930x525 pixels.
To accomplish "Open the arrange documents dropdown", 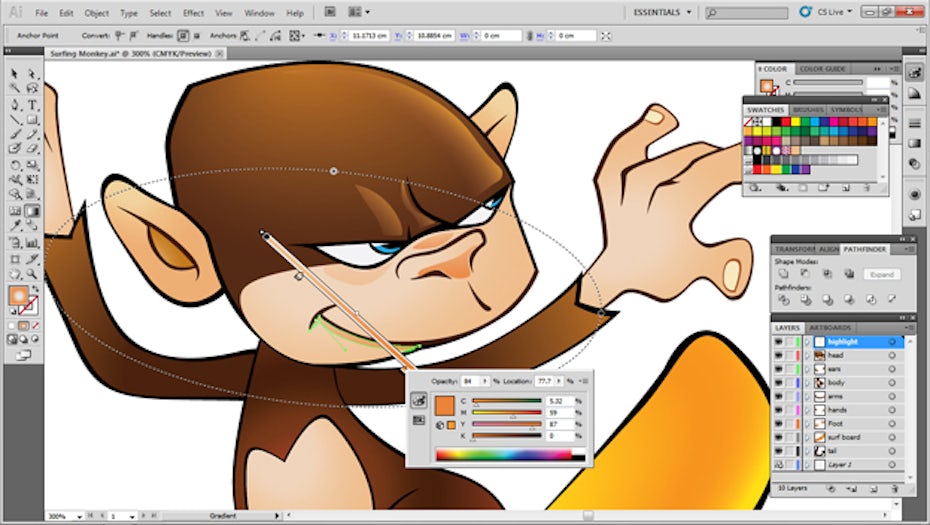I will 359,12.
